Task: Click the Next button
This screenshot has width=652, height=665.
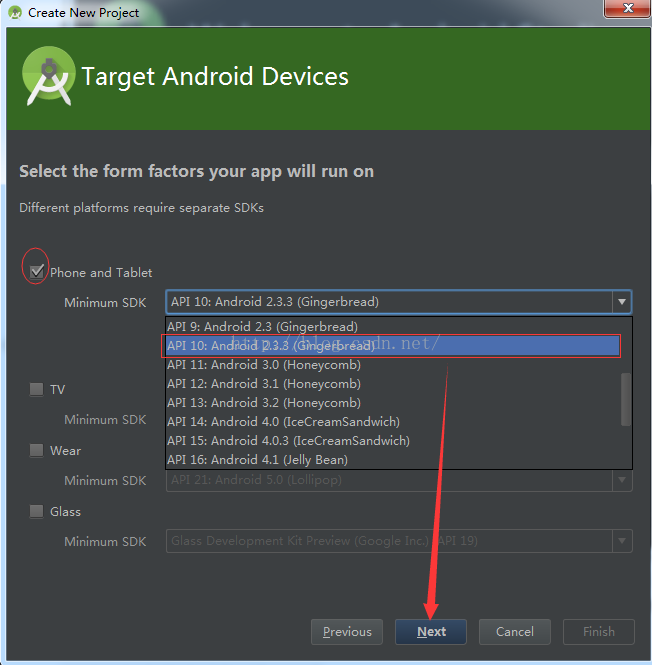Action: (x=431, y=632)
